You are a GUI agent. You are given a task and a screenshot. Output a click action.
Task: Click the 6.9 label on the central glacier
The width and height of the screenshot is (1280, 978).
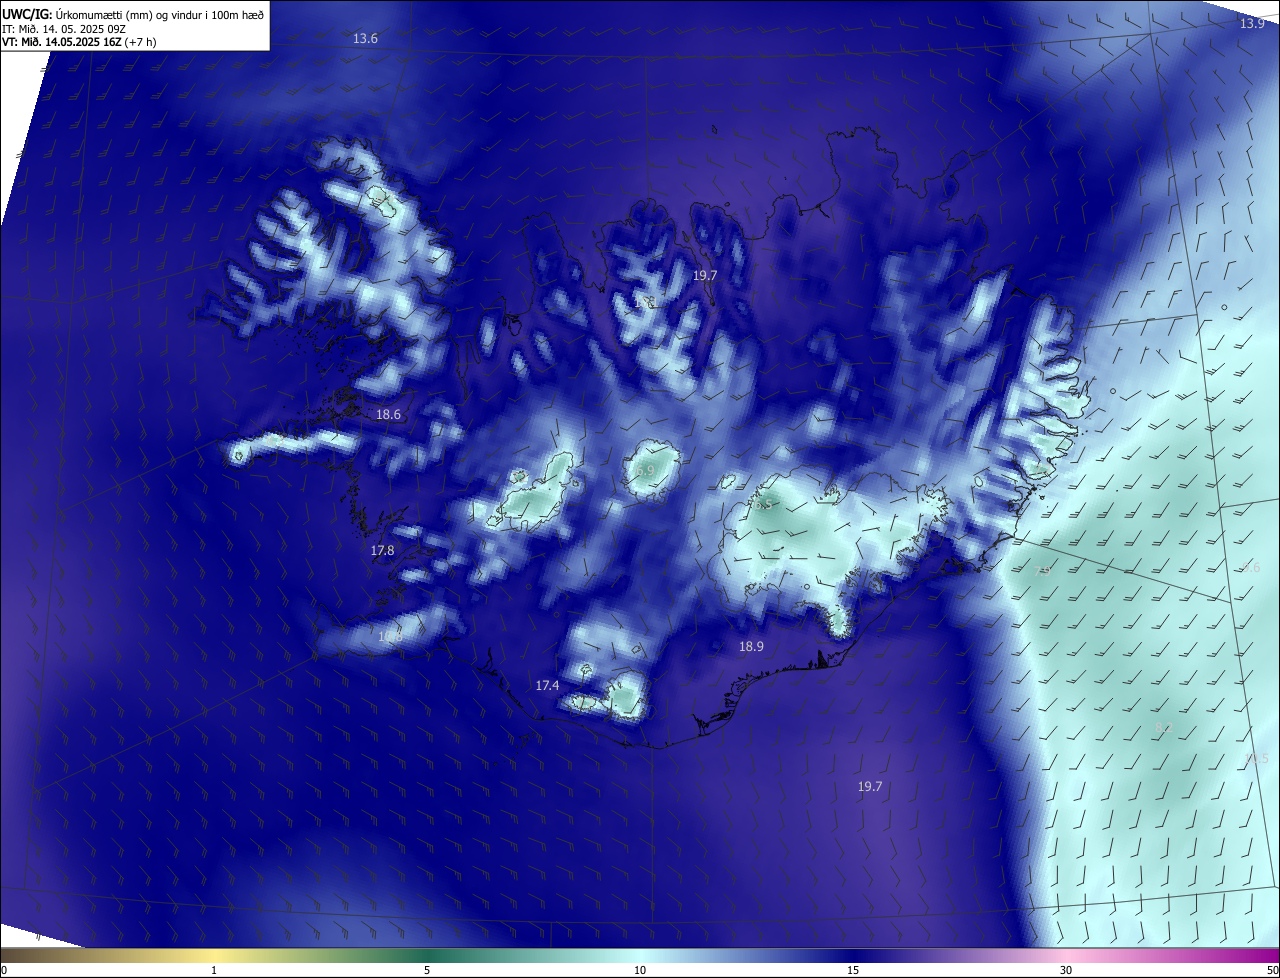click(x=645, y=470)
